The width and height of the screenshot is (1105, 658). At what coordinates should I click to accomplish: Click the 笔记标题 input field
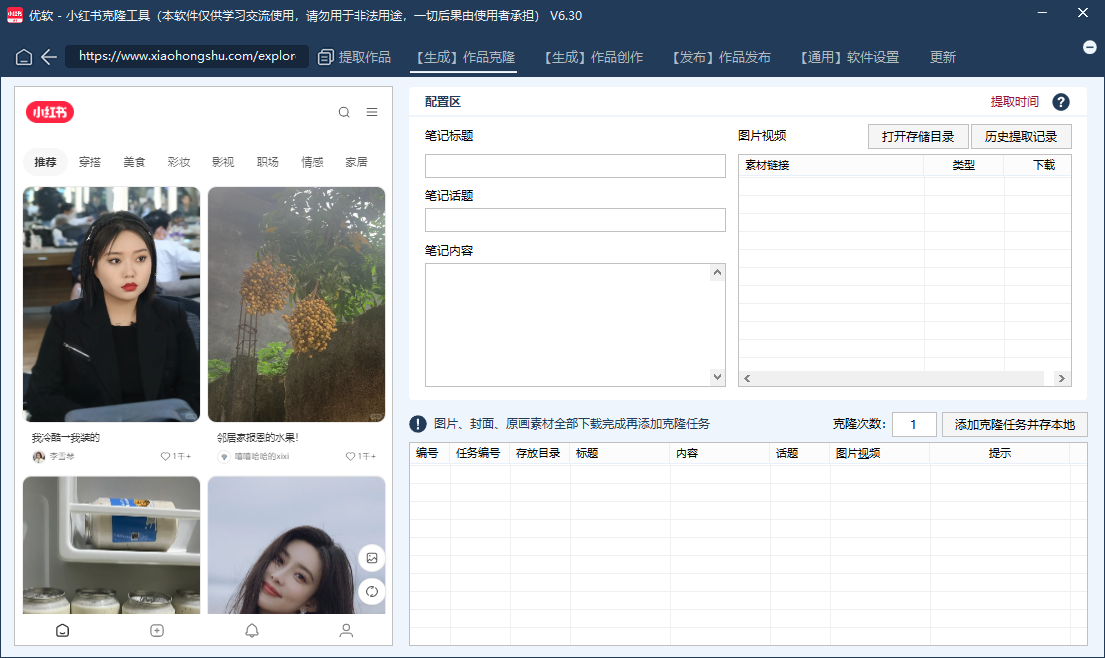[575, 165]
